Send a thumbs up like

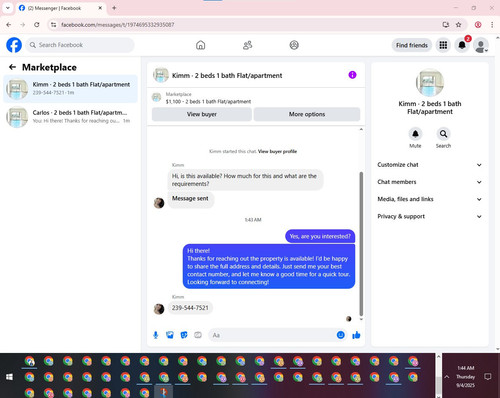click(356, 335)
